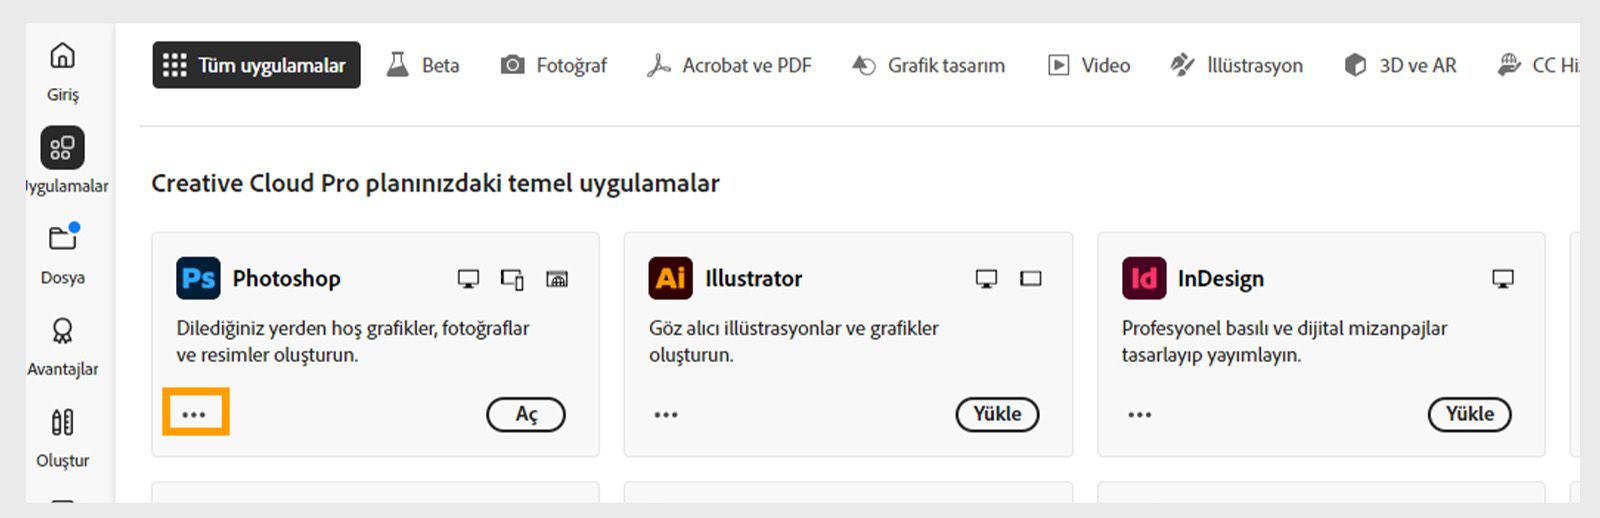This screenshot has height=518, width=1600.
Task: Open Dosya folder icon in sidebar
Action: [x=63, y=238]
